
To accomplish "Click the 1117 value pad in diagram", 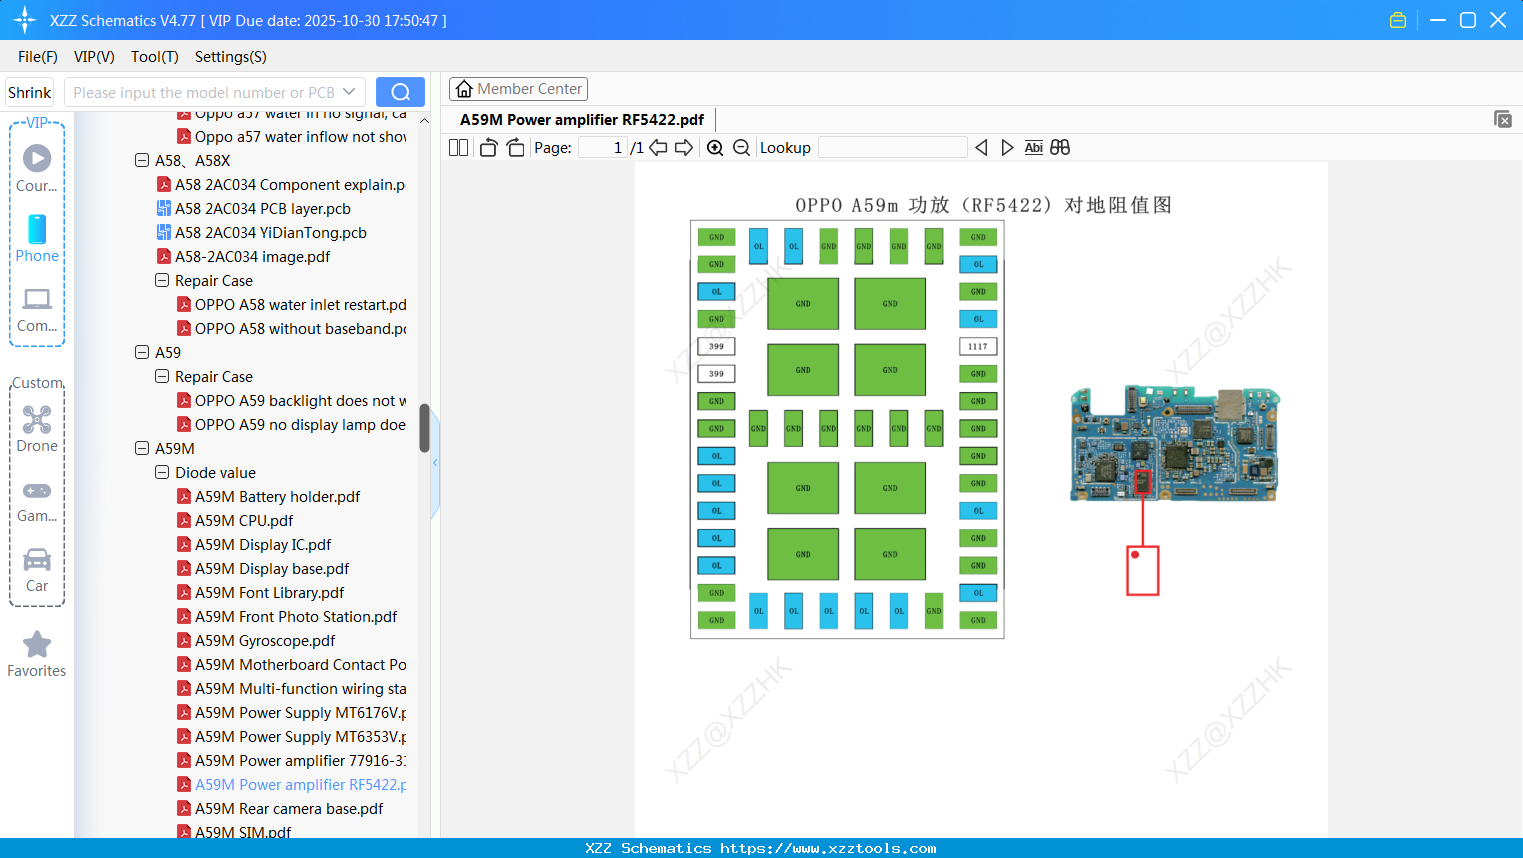I will 978,346.
